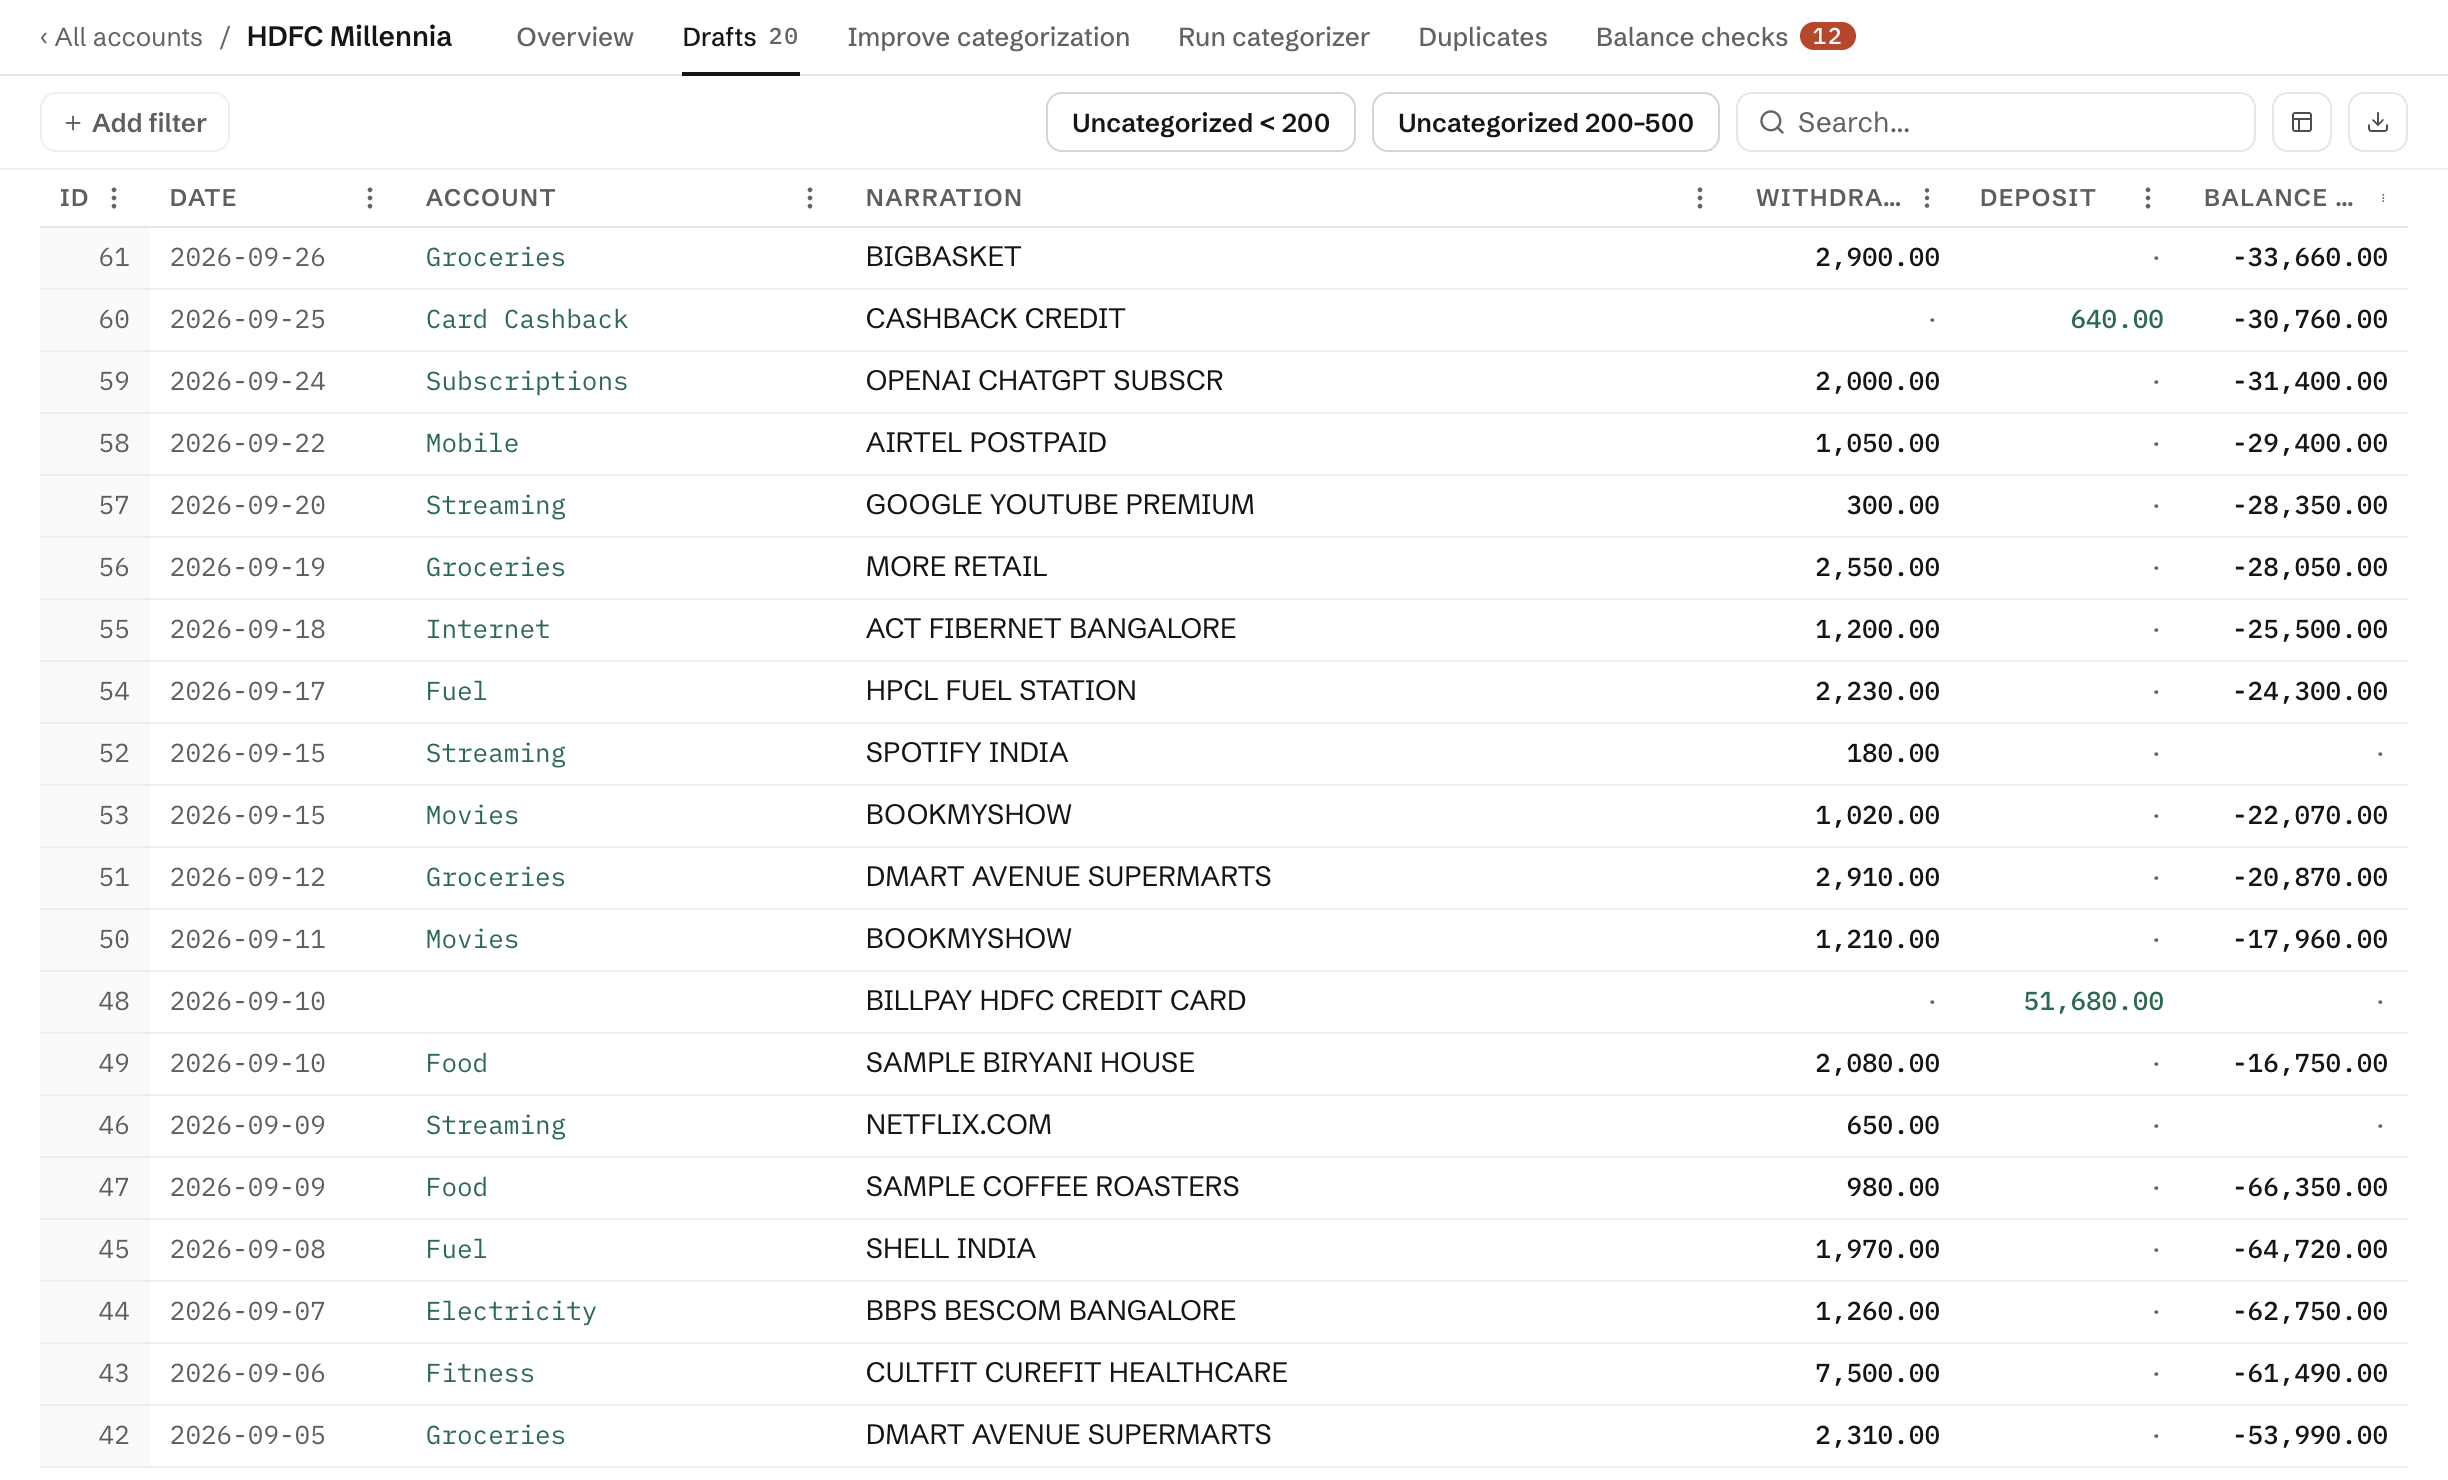Switch to the Duplicates tab

click(1482, 37)
